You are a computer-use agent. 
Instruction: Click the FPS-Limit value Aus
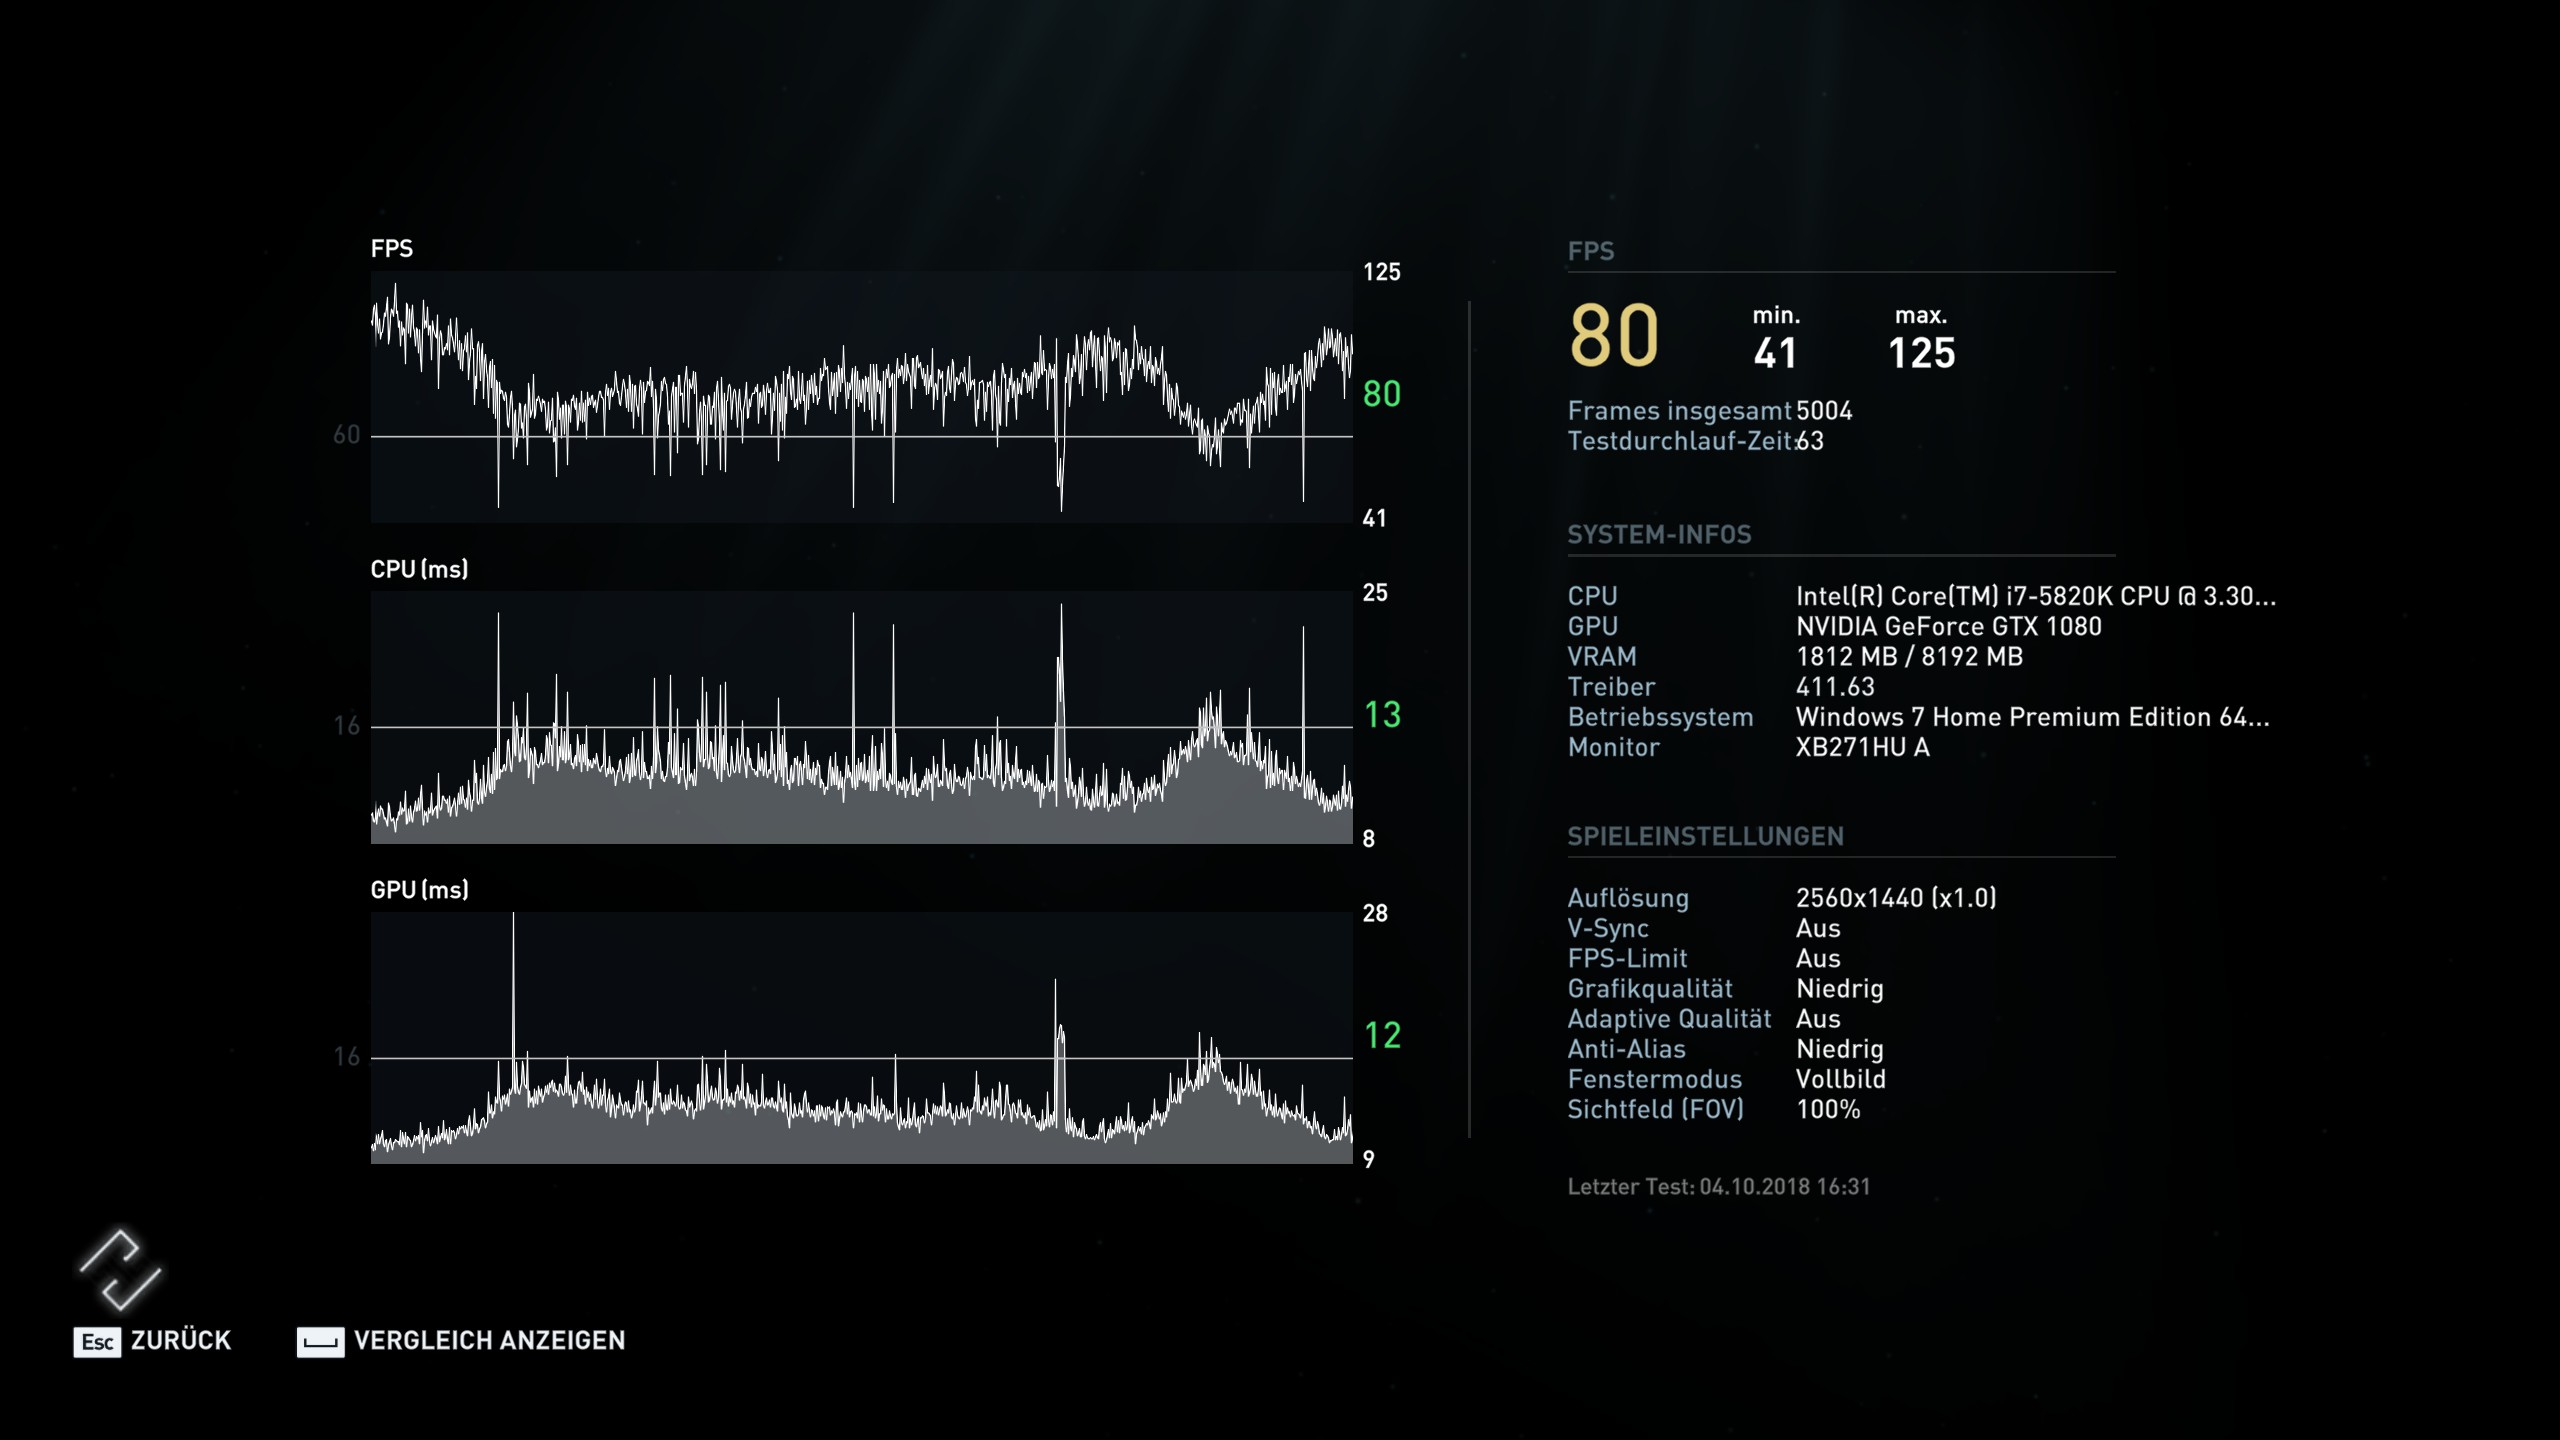tap(1818, 958)
